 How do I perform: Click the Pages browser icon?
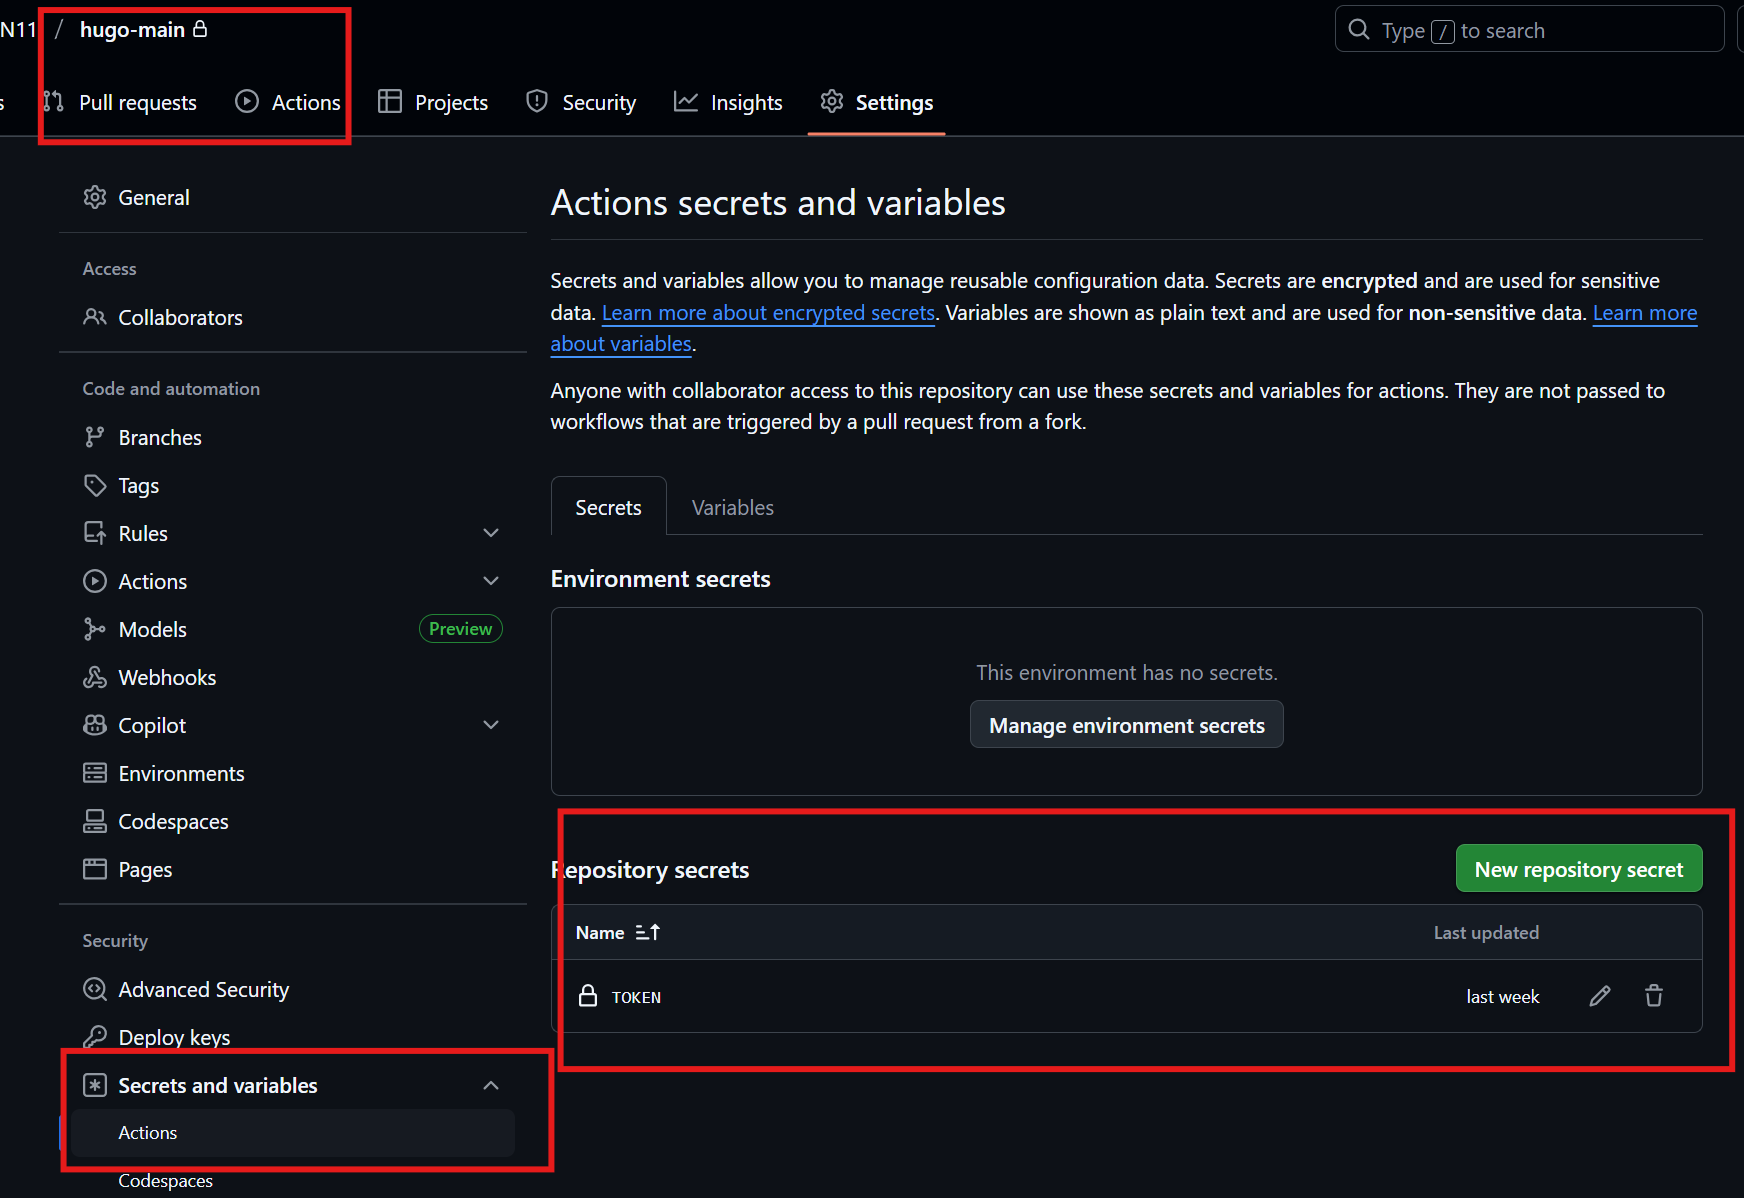click(x=95, y=870)
